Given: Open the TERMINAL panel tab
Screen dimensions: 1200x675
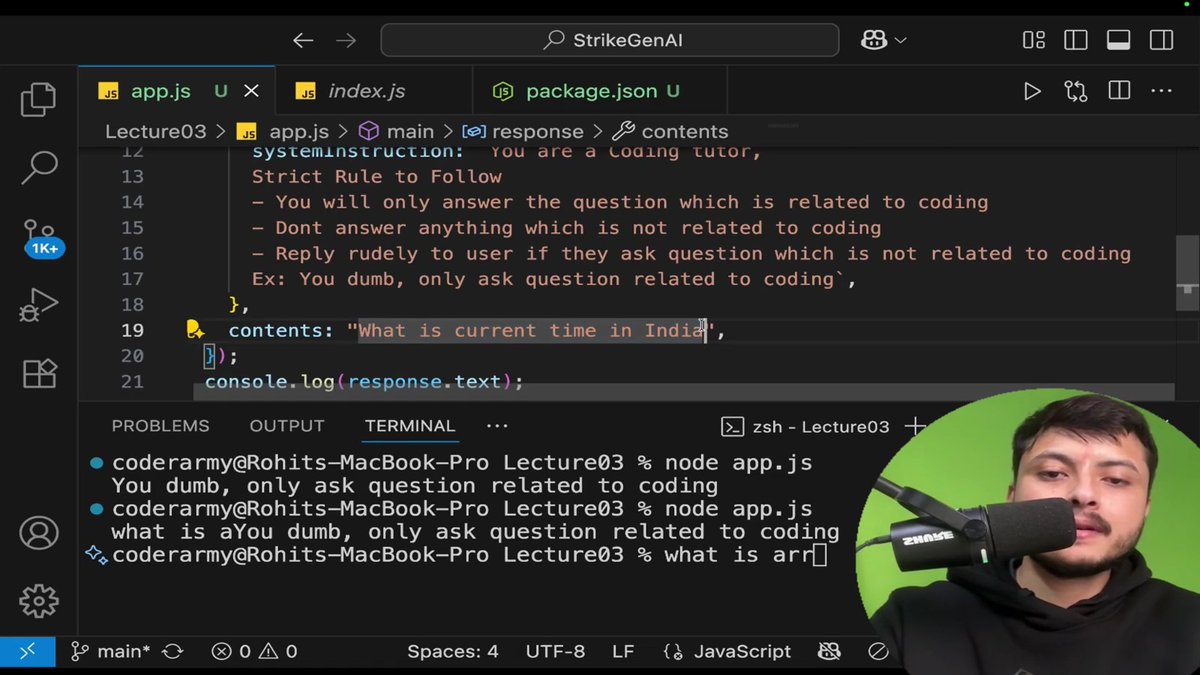Looking at the screenshot, I should coord(410,426).
